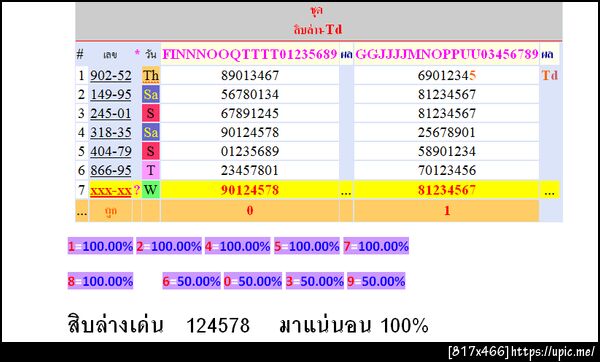Click the 124578 featured number text

(218, 326)
